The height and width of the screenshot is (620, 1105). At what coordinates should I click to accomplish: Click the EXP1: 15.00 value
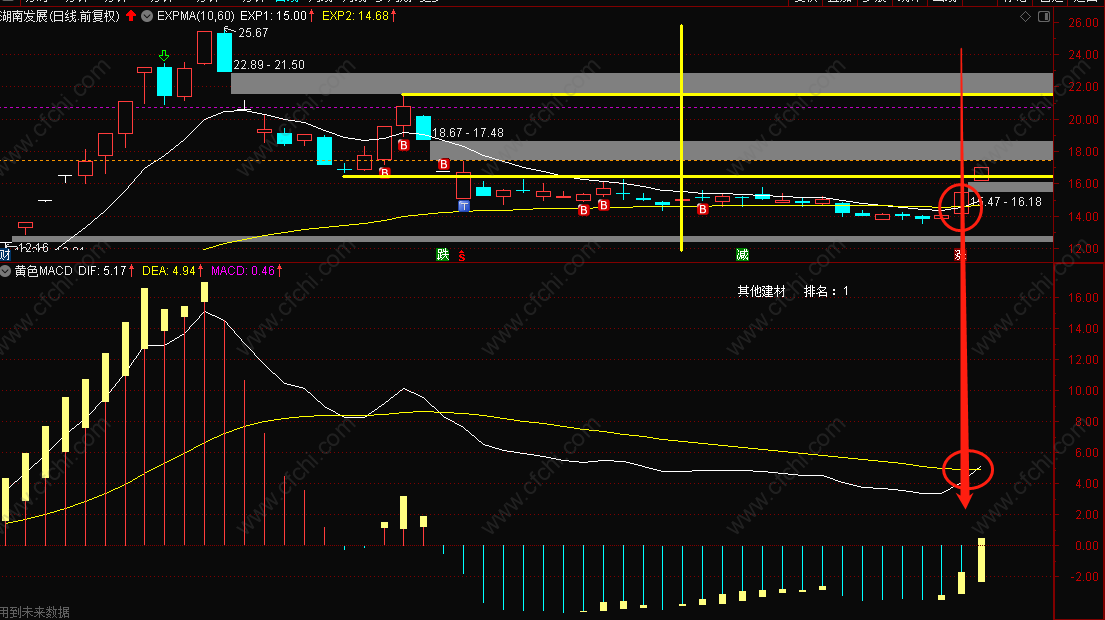(x=273, y=16)
